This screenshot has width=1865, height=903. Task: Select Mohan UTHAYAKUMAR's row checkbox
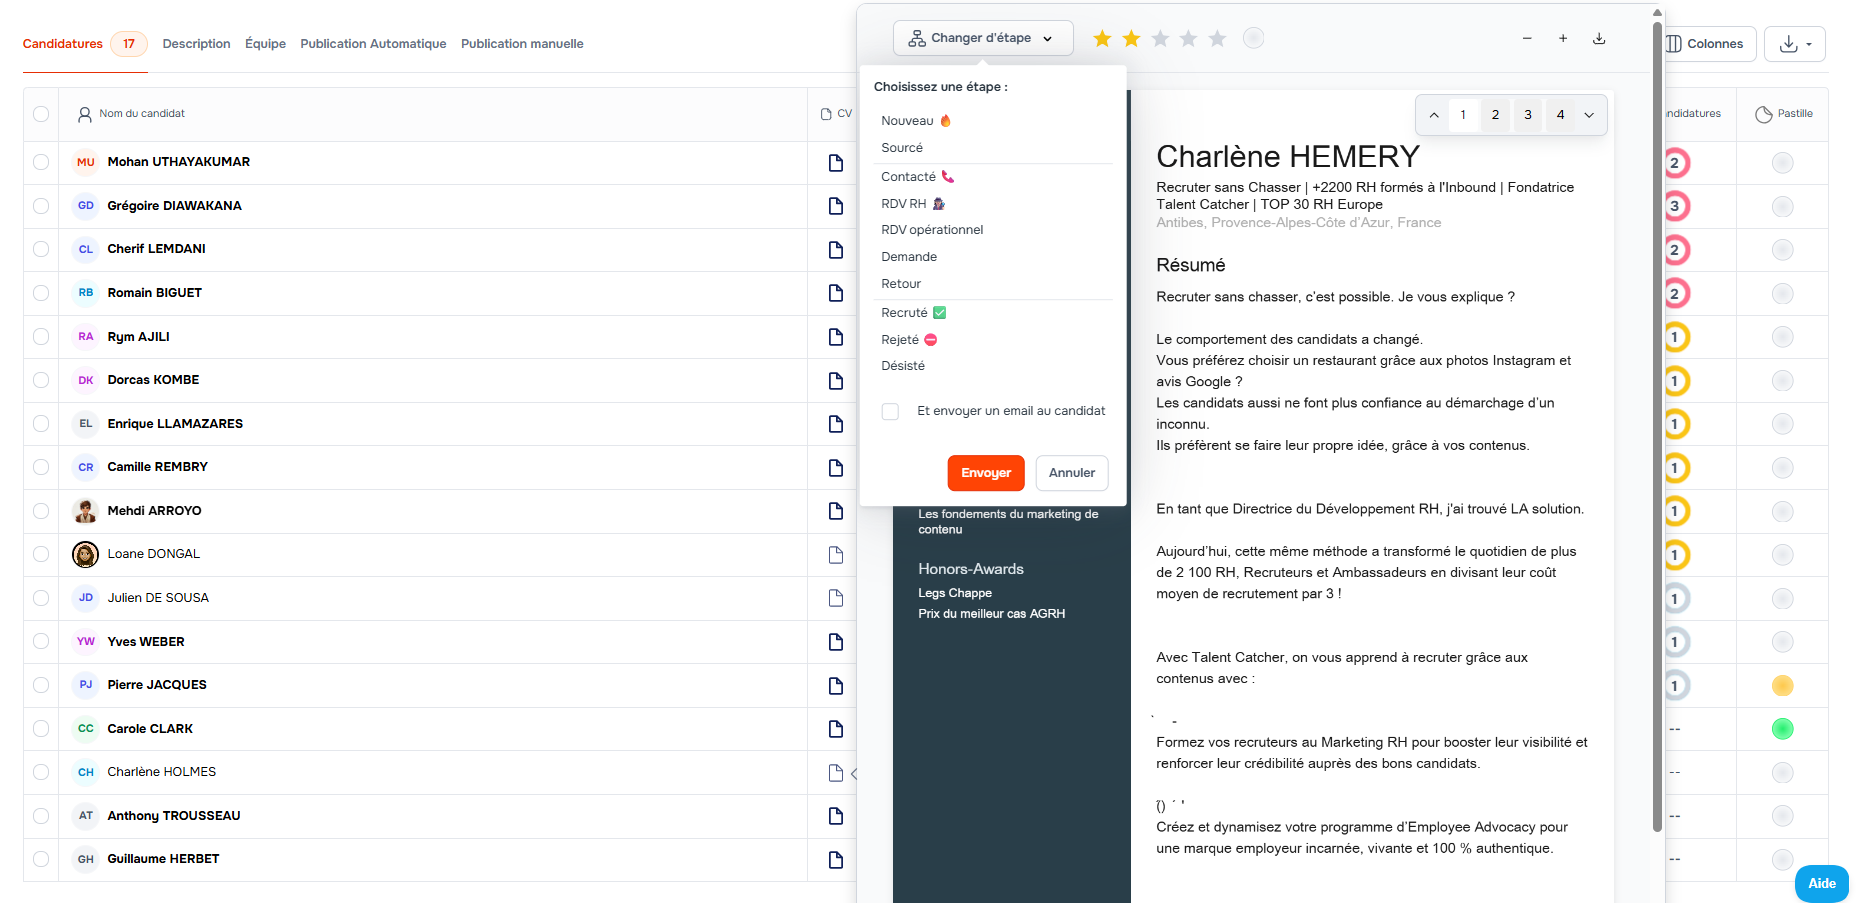[41, 162]
